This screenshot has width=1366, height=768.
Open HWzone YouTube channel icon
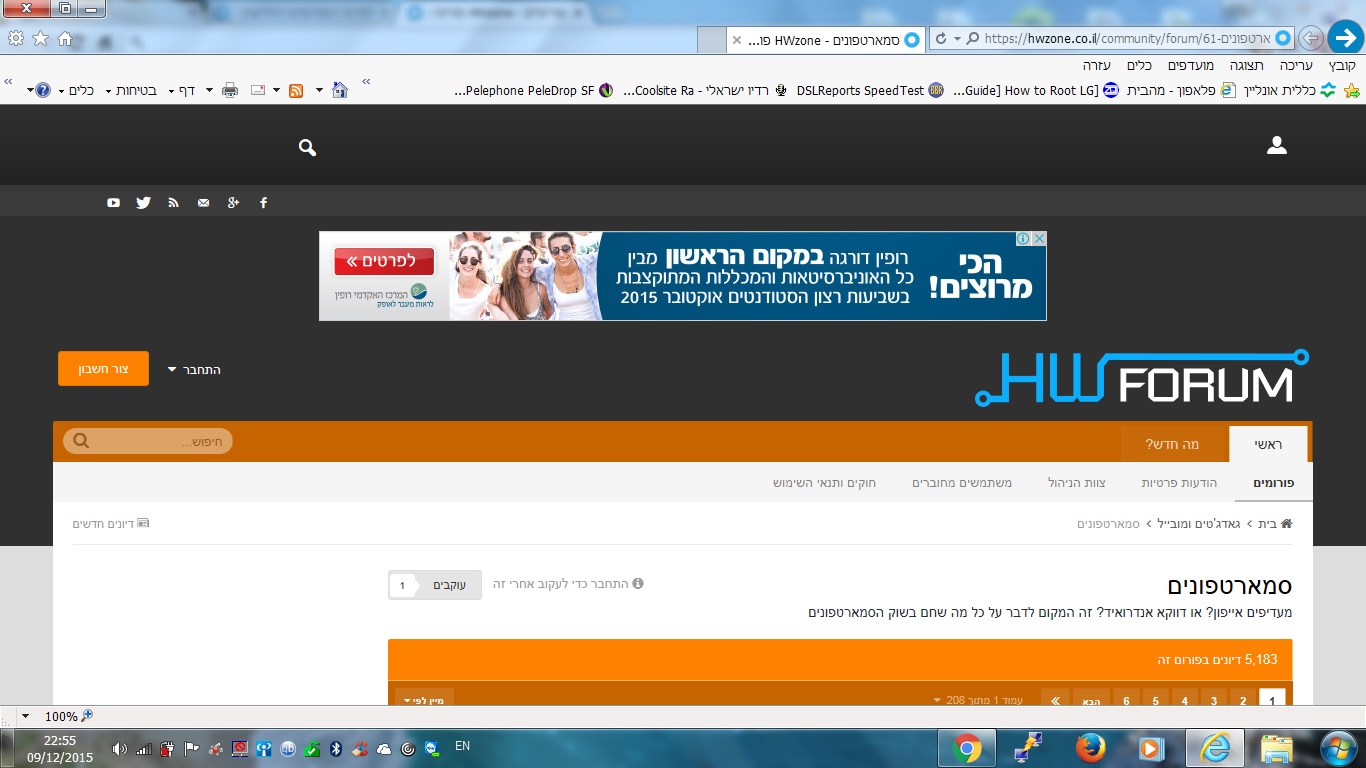(x=114, y=202)
